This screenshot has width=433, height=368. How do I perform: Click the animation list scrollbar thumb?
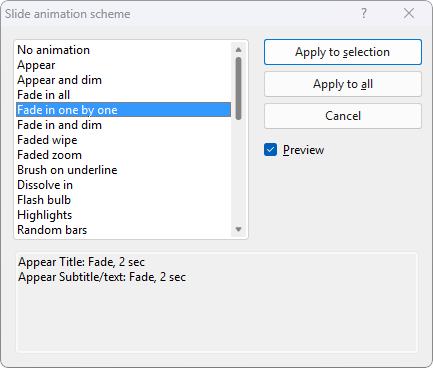[238, 88]
